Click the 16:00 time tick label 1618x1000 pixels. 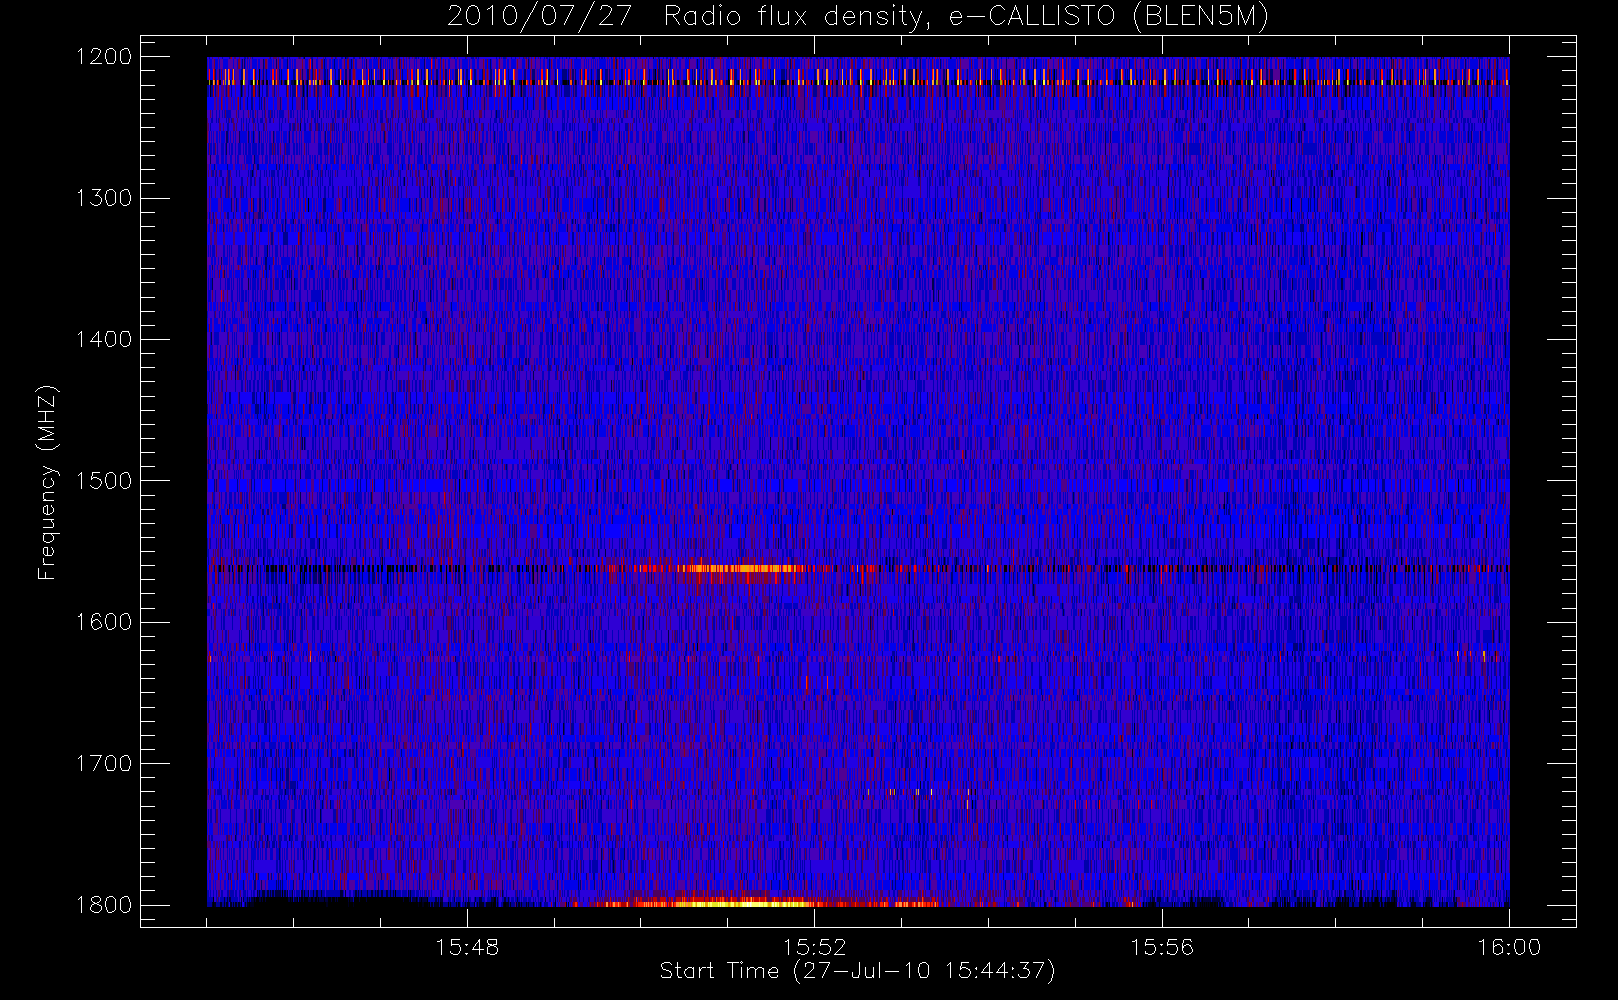pyautogui.click(x=1509, y=946)
